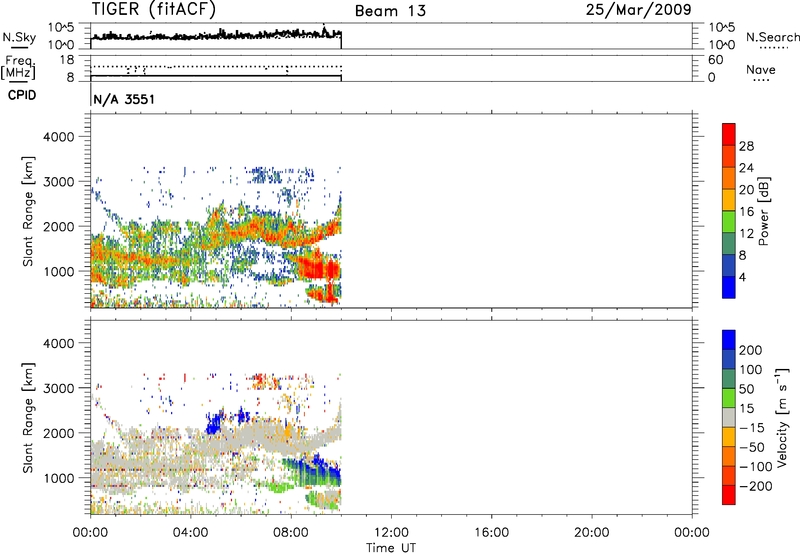The height and width of the screenshot is (554, 800).
Task: Click the dotted Nave line in frequency panel
Action: (x=216, y=67)
